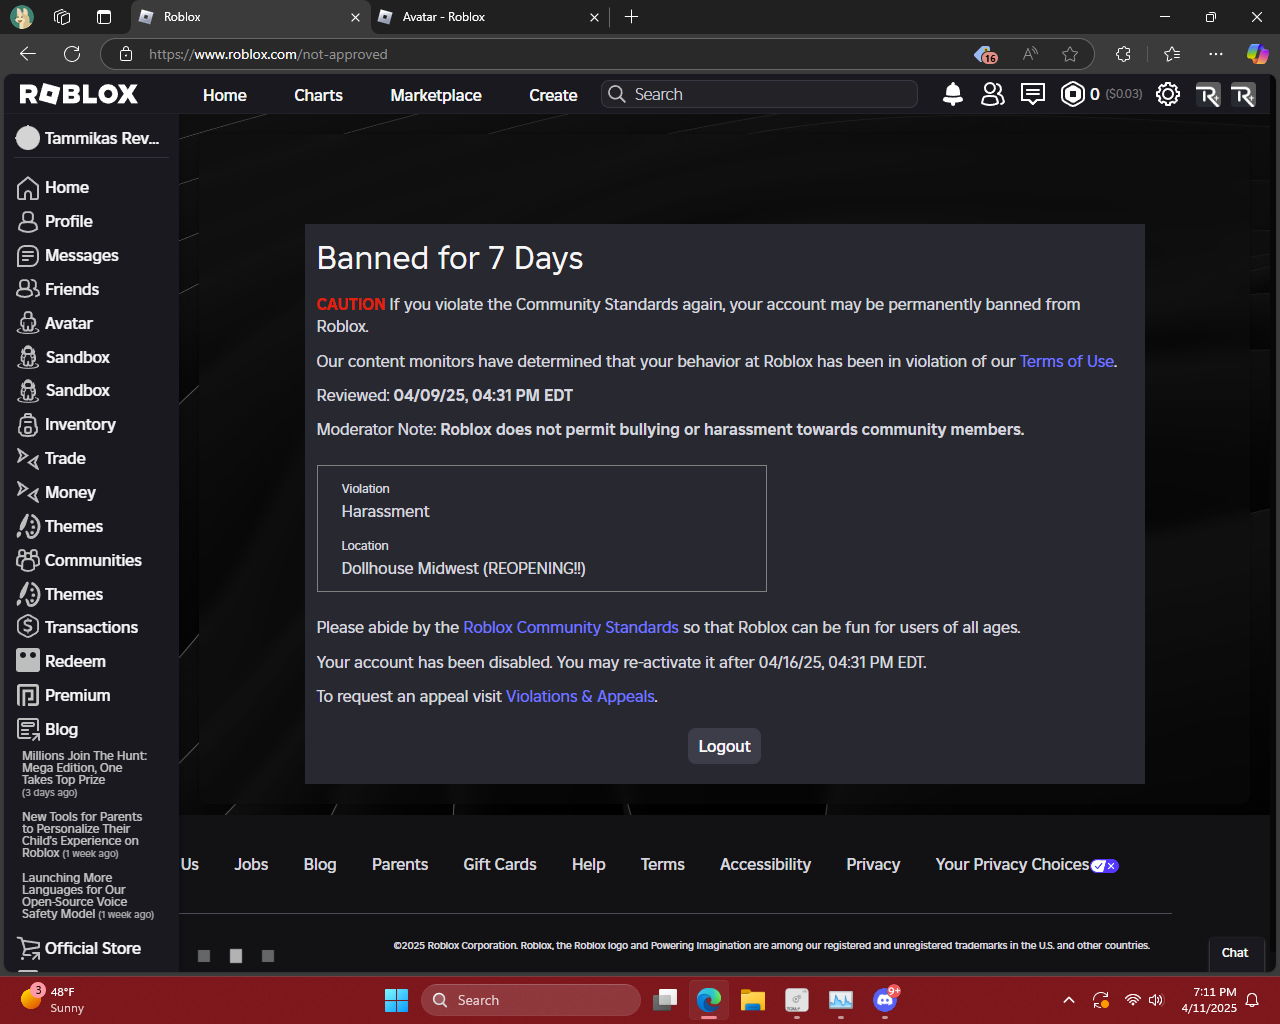This screenshot has width=1280, height=1024.
Task: Open Communities in the sidebar
Action: pyautogui.click(x=79, y=561)
